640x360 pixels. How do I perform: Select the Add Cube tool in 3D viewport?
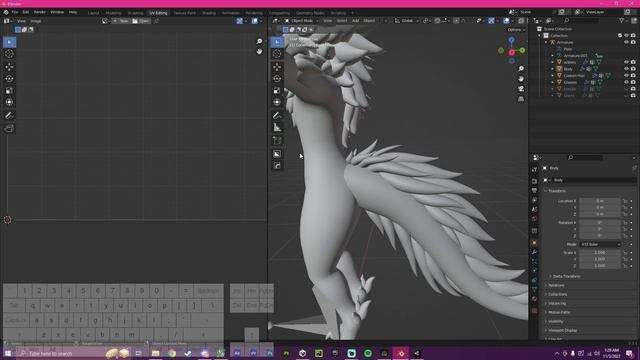pos(277,140)
